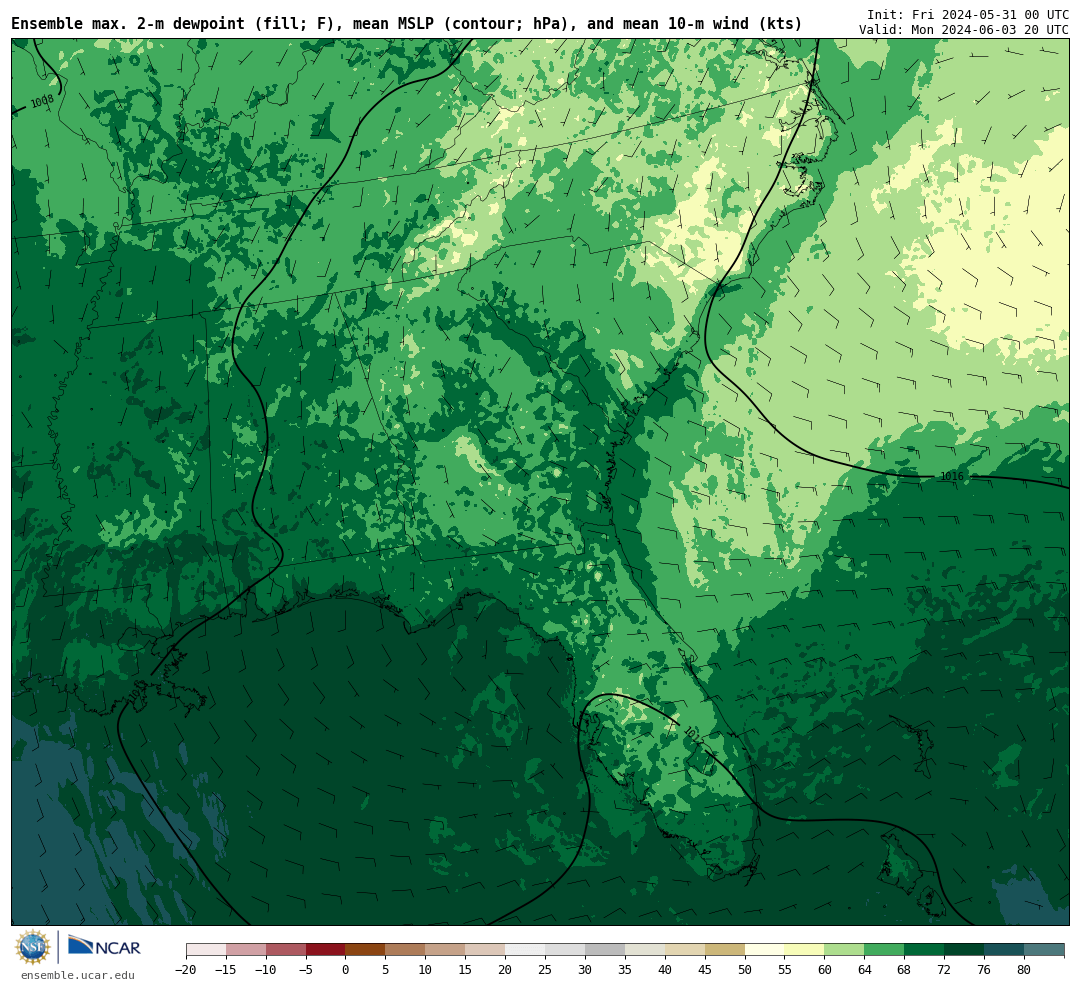Click the 60 colorbar tick label
1080x988 pixels.
point(825,970)
